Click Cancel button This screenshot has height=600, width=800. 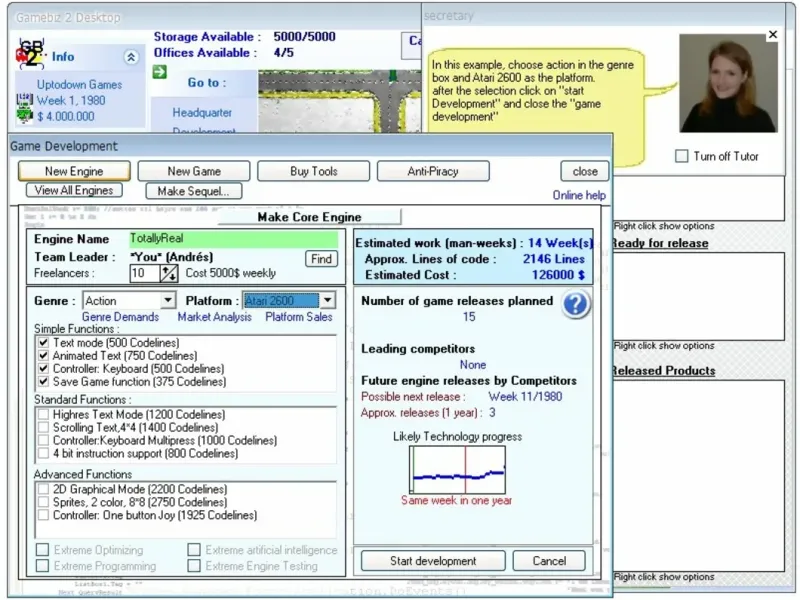[x=549, y=561]
